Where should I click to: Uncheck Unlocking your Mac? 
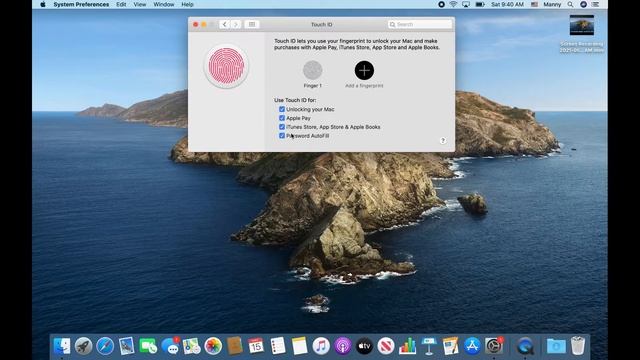click(282, 109)
